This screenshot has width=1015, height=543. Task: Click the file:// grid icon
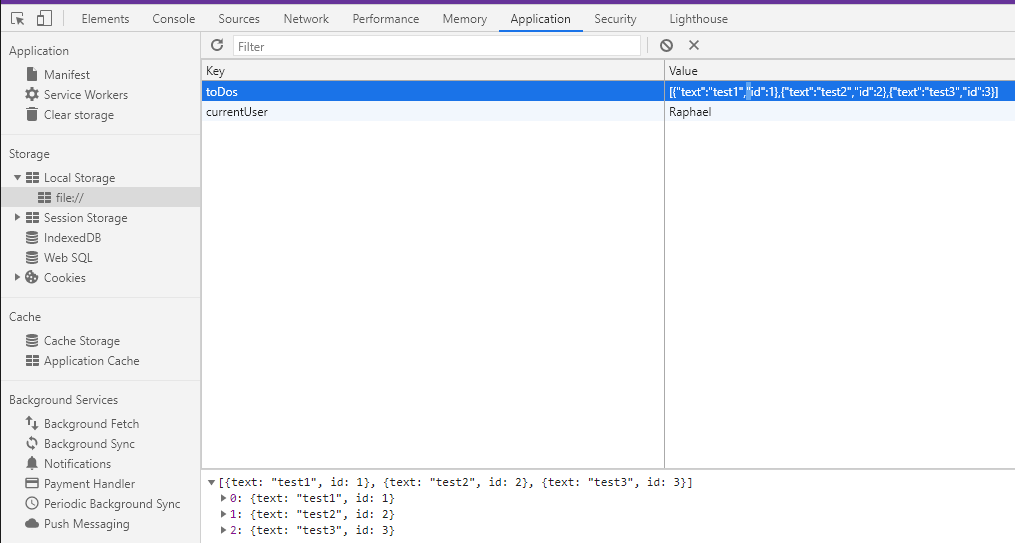pyautogui.click(x=44, y=197)
